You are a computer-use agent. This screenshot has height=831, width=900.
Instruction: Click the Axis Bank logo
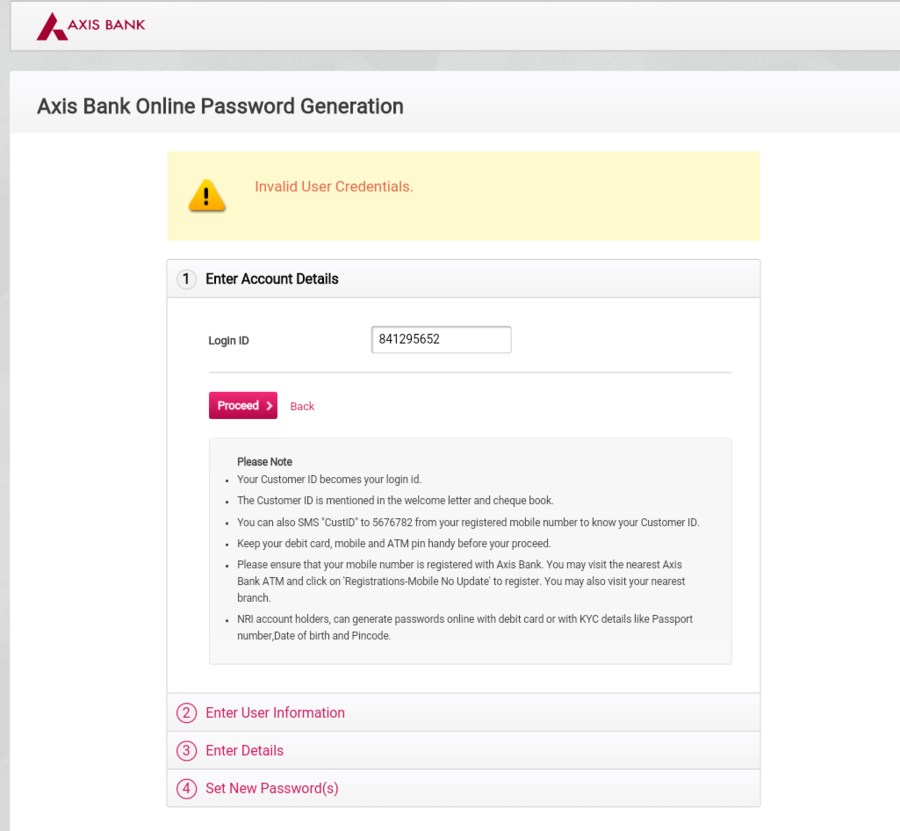tap(91, 26)
